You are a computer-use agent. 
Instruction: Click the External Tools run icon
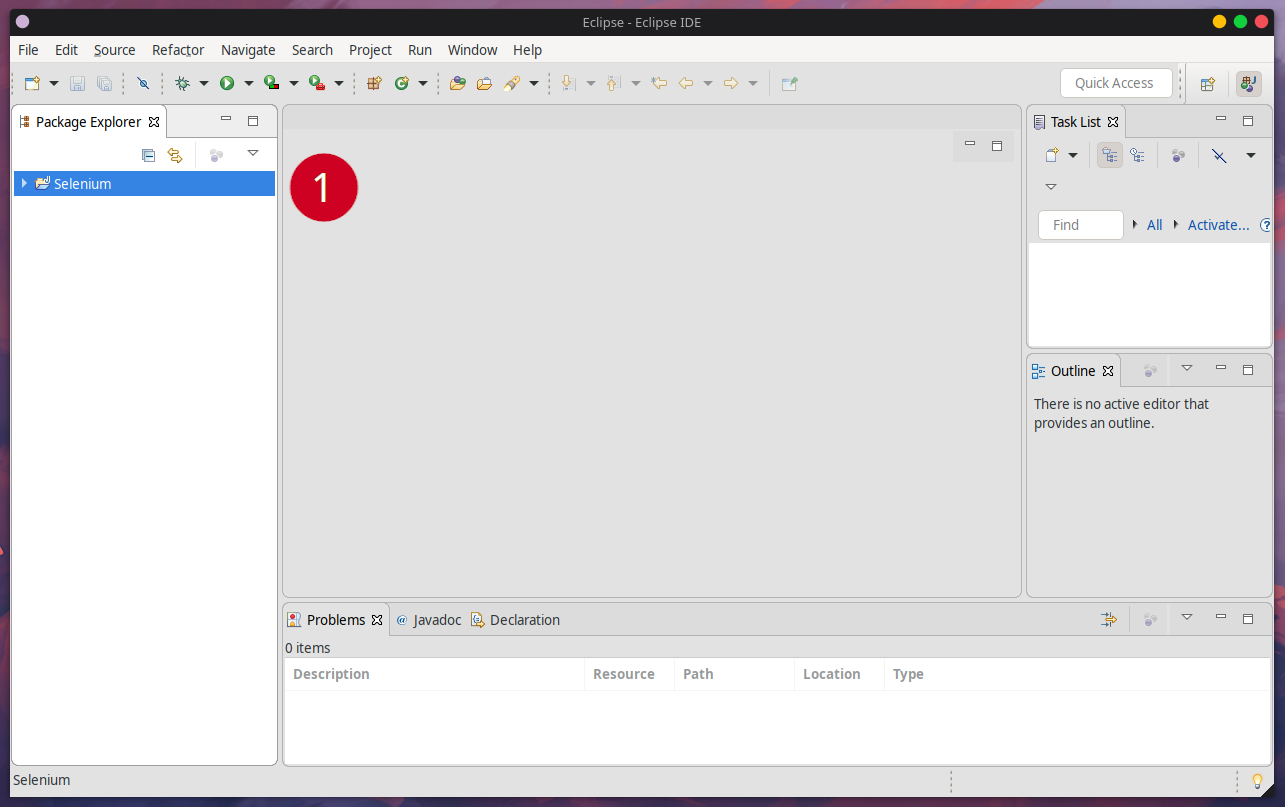(x=316, y=84)
